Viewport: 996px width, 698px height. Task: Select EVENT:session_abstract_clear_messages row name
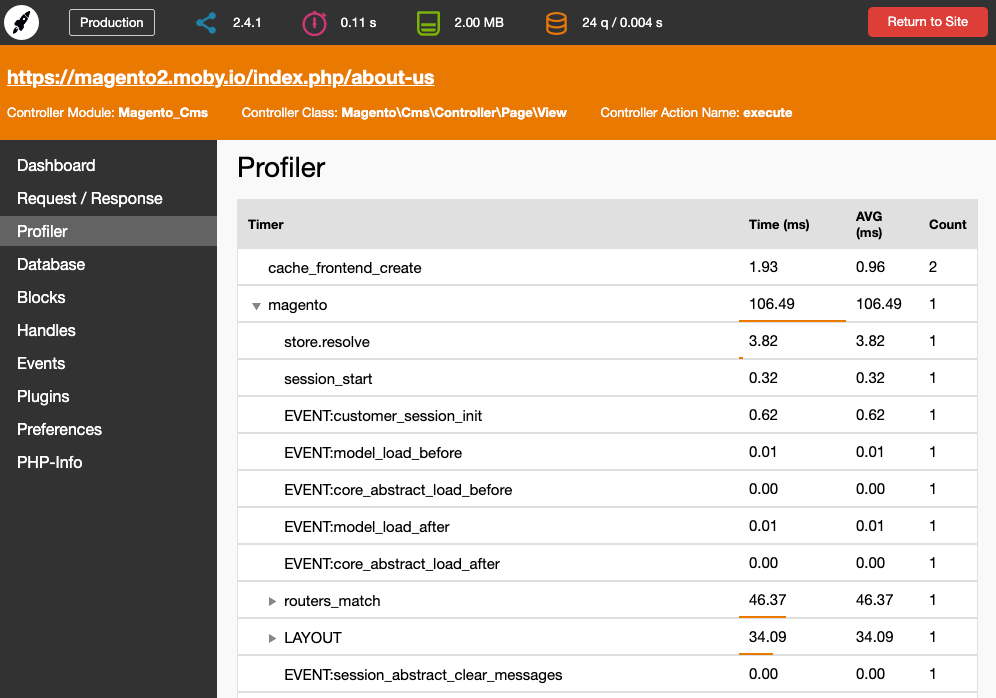(x=423, y=675)
